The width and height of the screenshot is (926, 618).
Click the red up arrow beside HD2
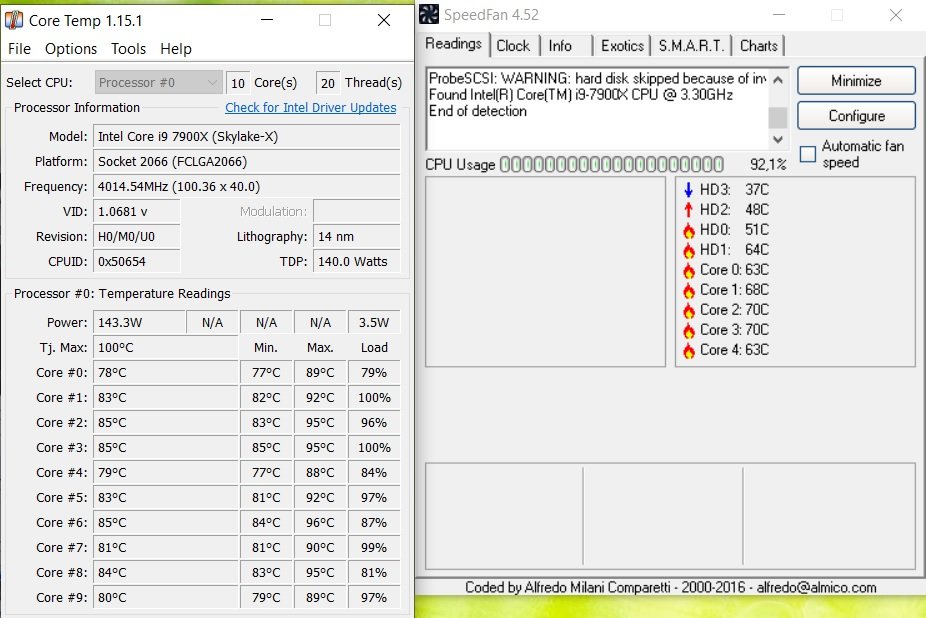pyautogui.click(x=688, y=210)
